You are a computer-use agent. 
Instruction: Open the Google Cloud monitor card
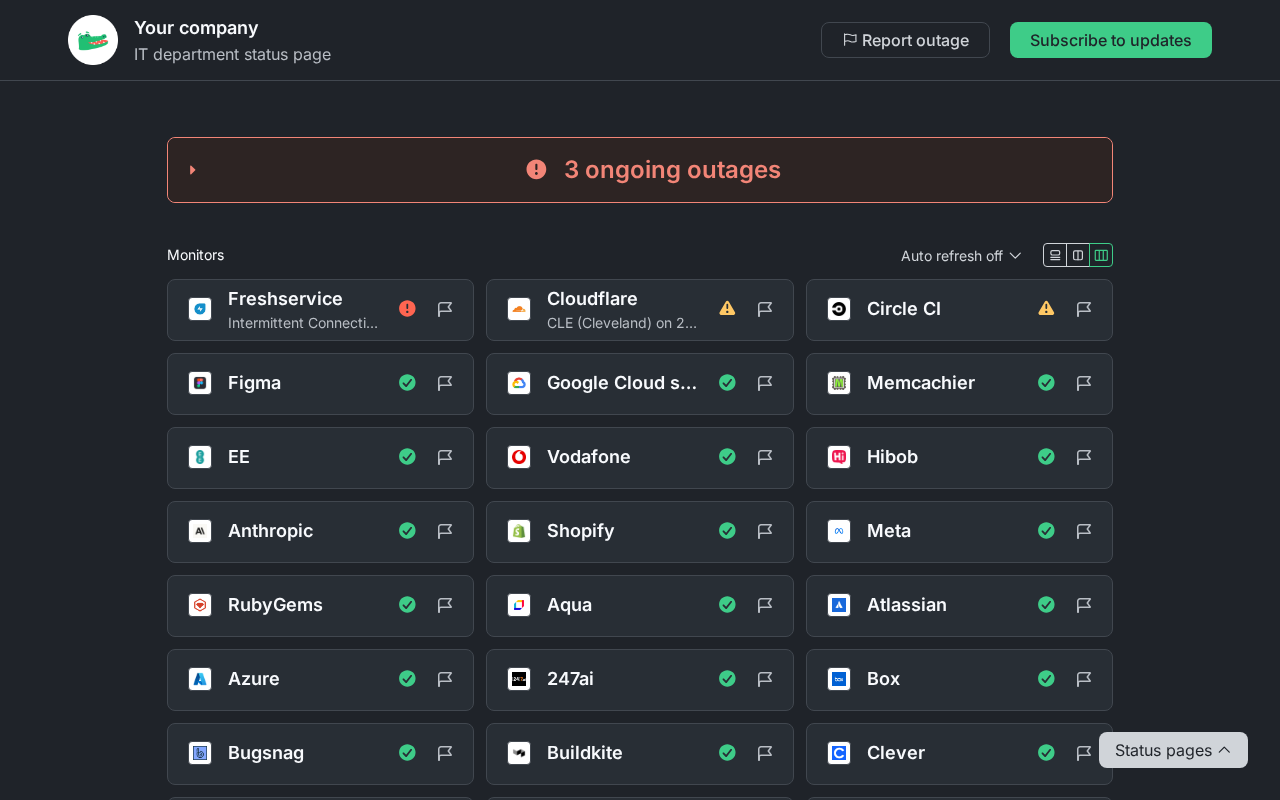[640, 384]
